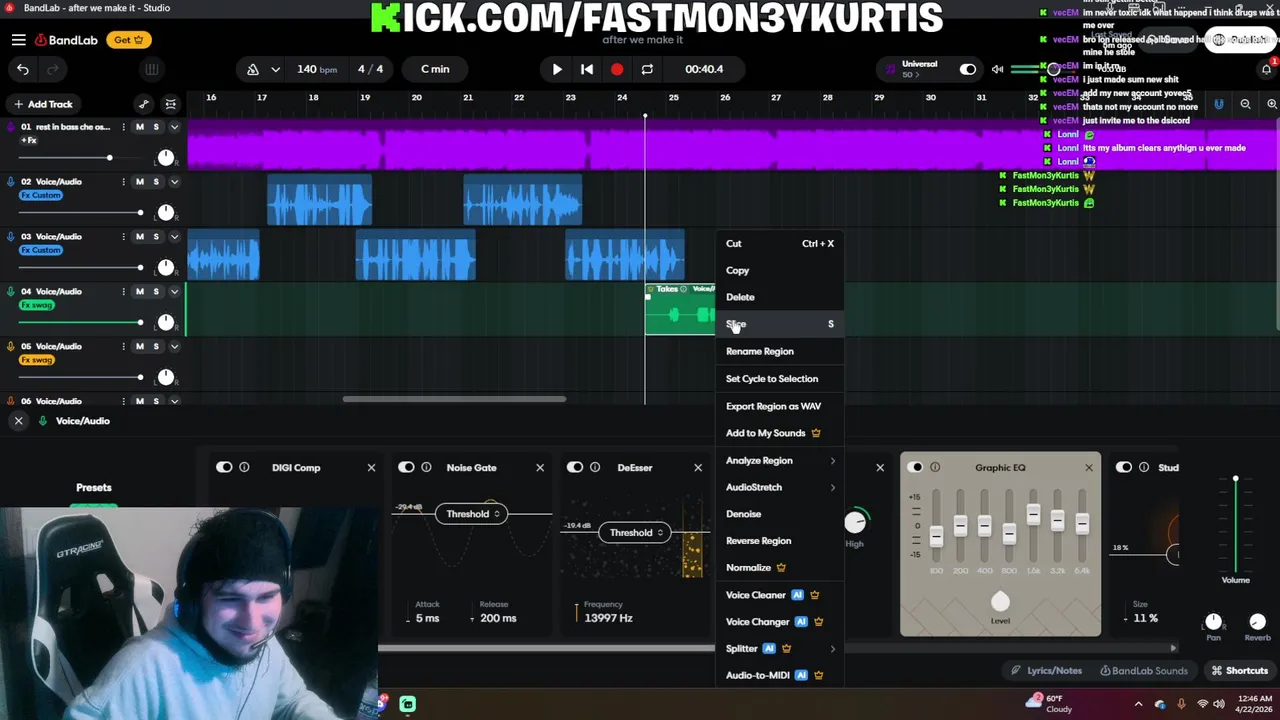Remove the Graphic EQ effect
This screenshot has width=1280, height=720.
click(x=1089, y=467)
